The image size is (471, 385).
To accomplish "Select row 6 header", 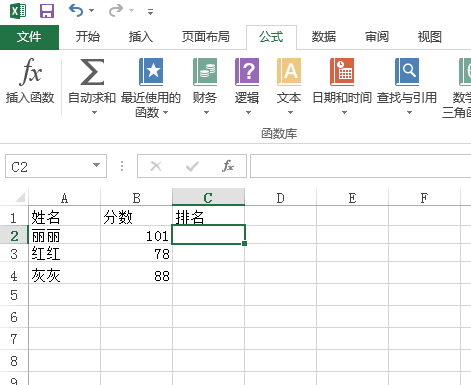I will [14, 317].
